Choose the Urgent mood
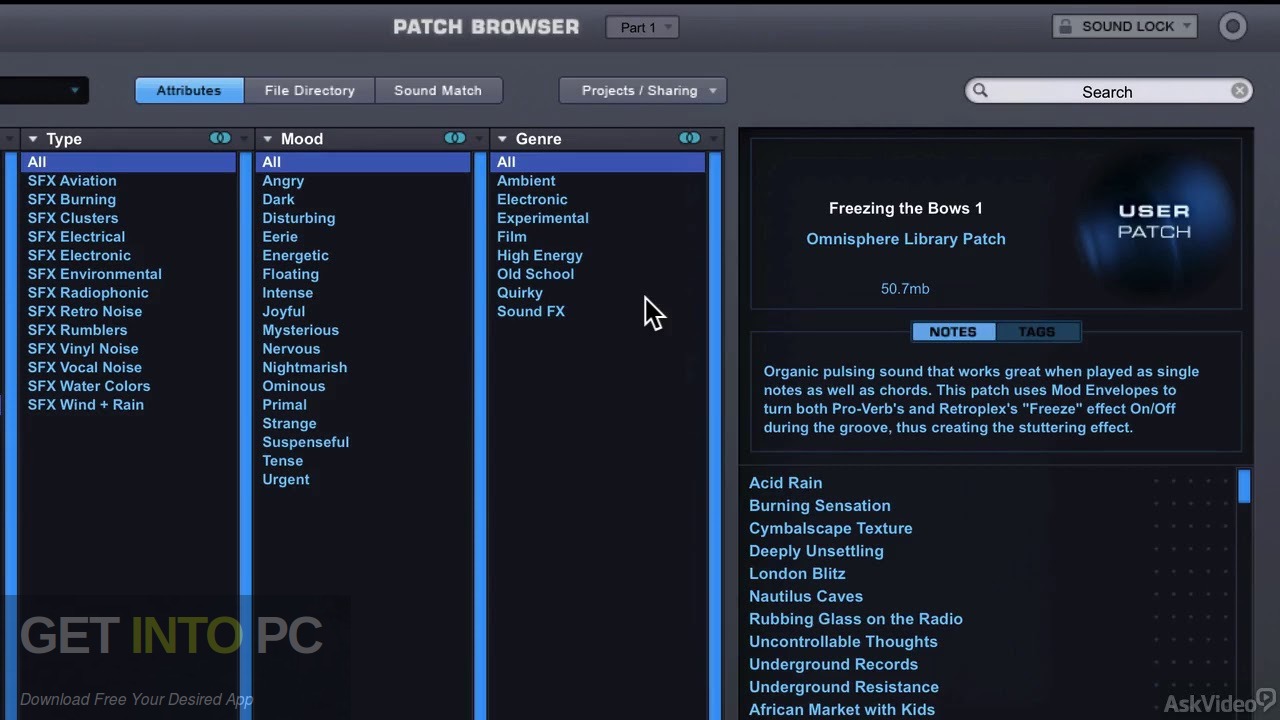 click(286, 479)
